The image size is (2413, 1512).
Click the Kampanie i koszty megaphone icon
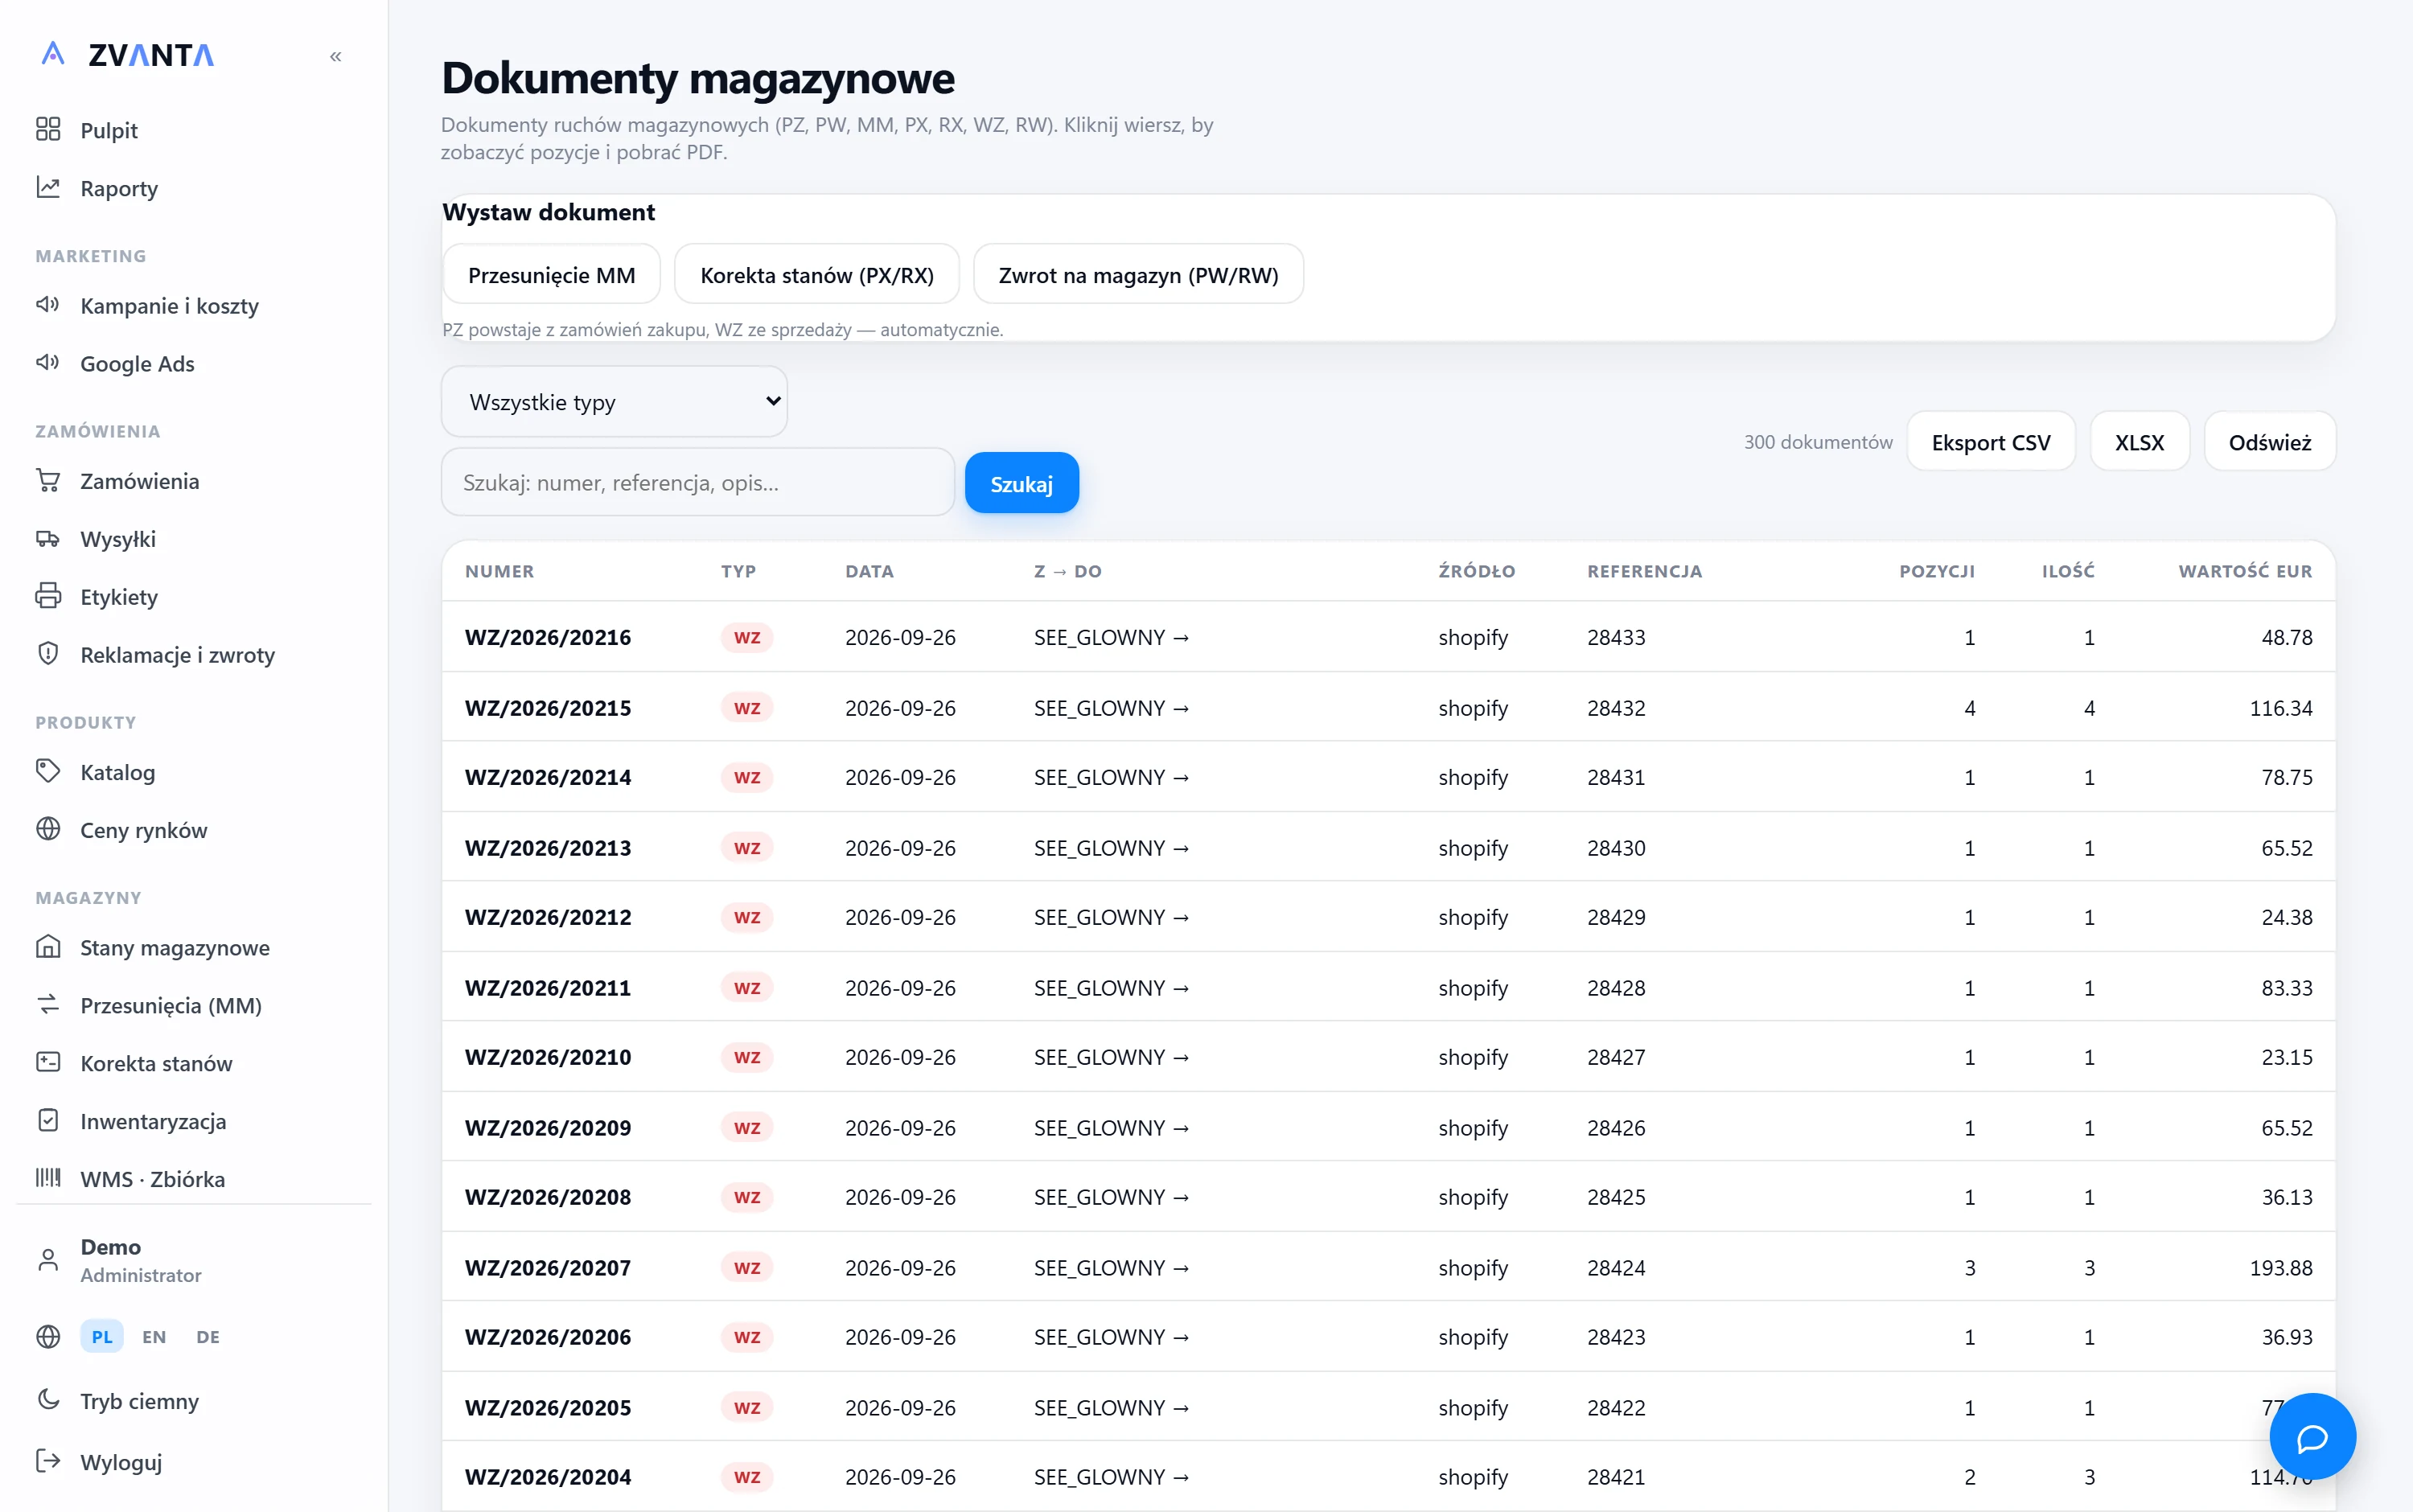click(x=48, y=305)
